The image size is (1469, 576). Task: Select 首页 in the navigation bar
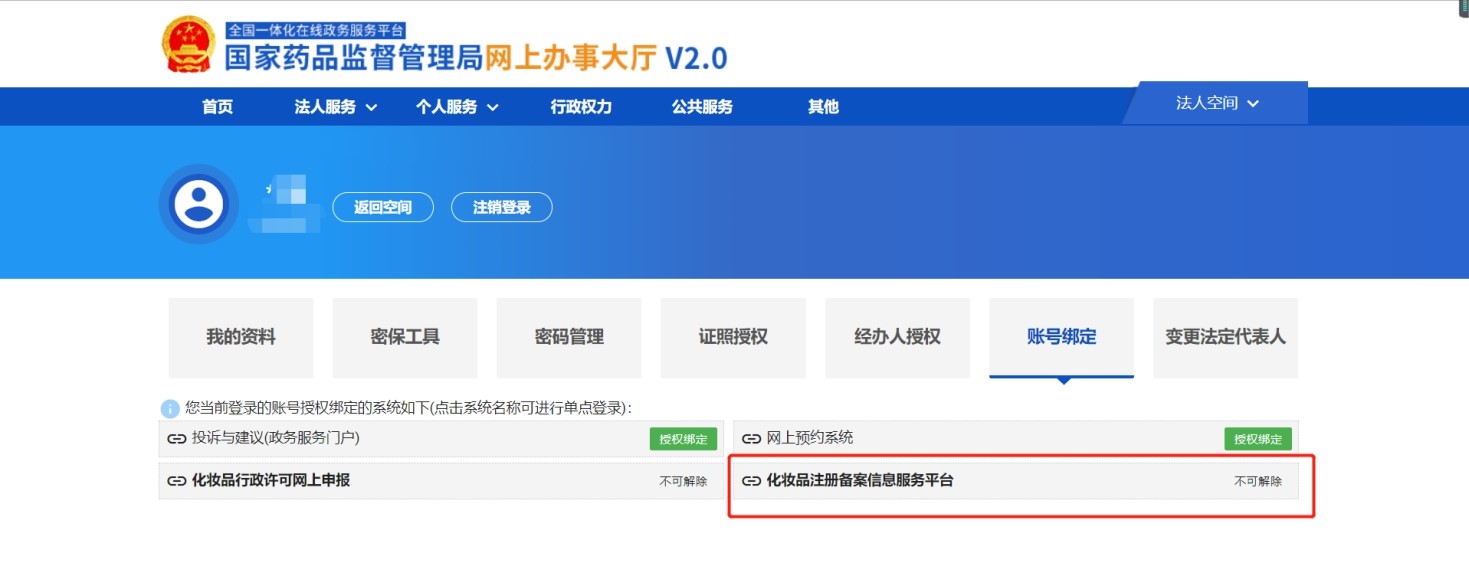217,105
